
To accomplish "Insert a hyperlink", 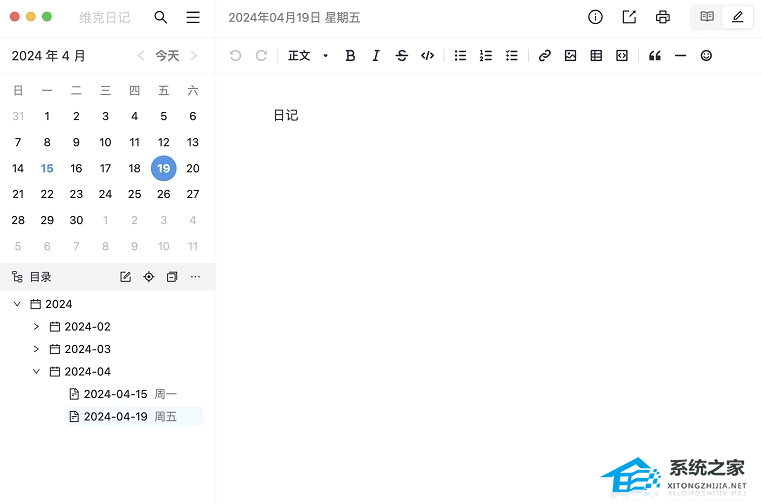I will coord(545,55).
